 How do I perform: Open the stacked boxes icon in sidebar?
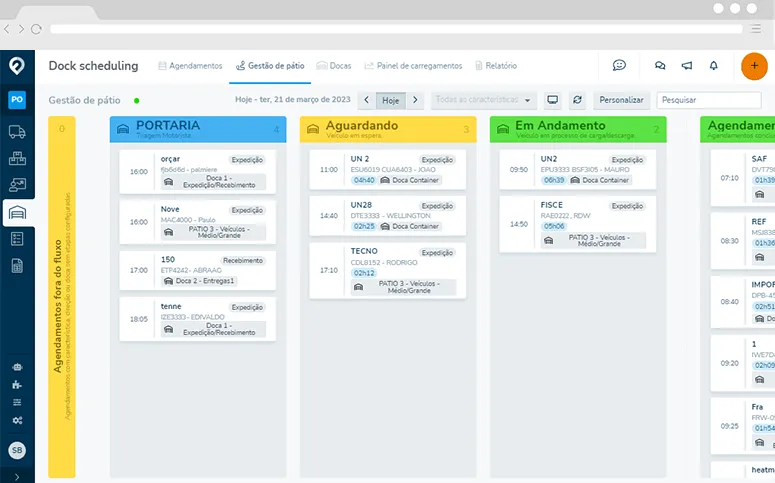point(17,158)
